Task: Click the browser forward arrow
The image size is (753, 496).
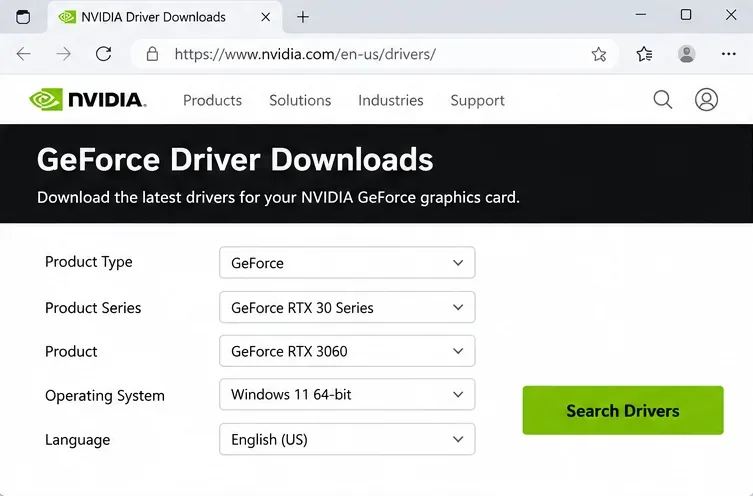Action: [63, 54]
